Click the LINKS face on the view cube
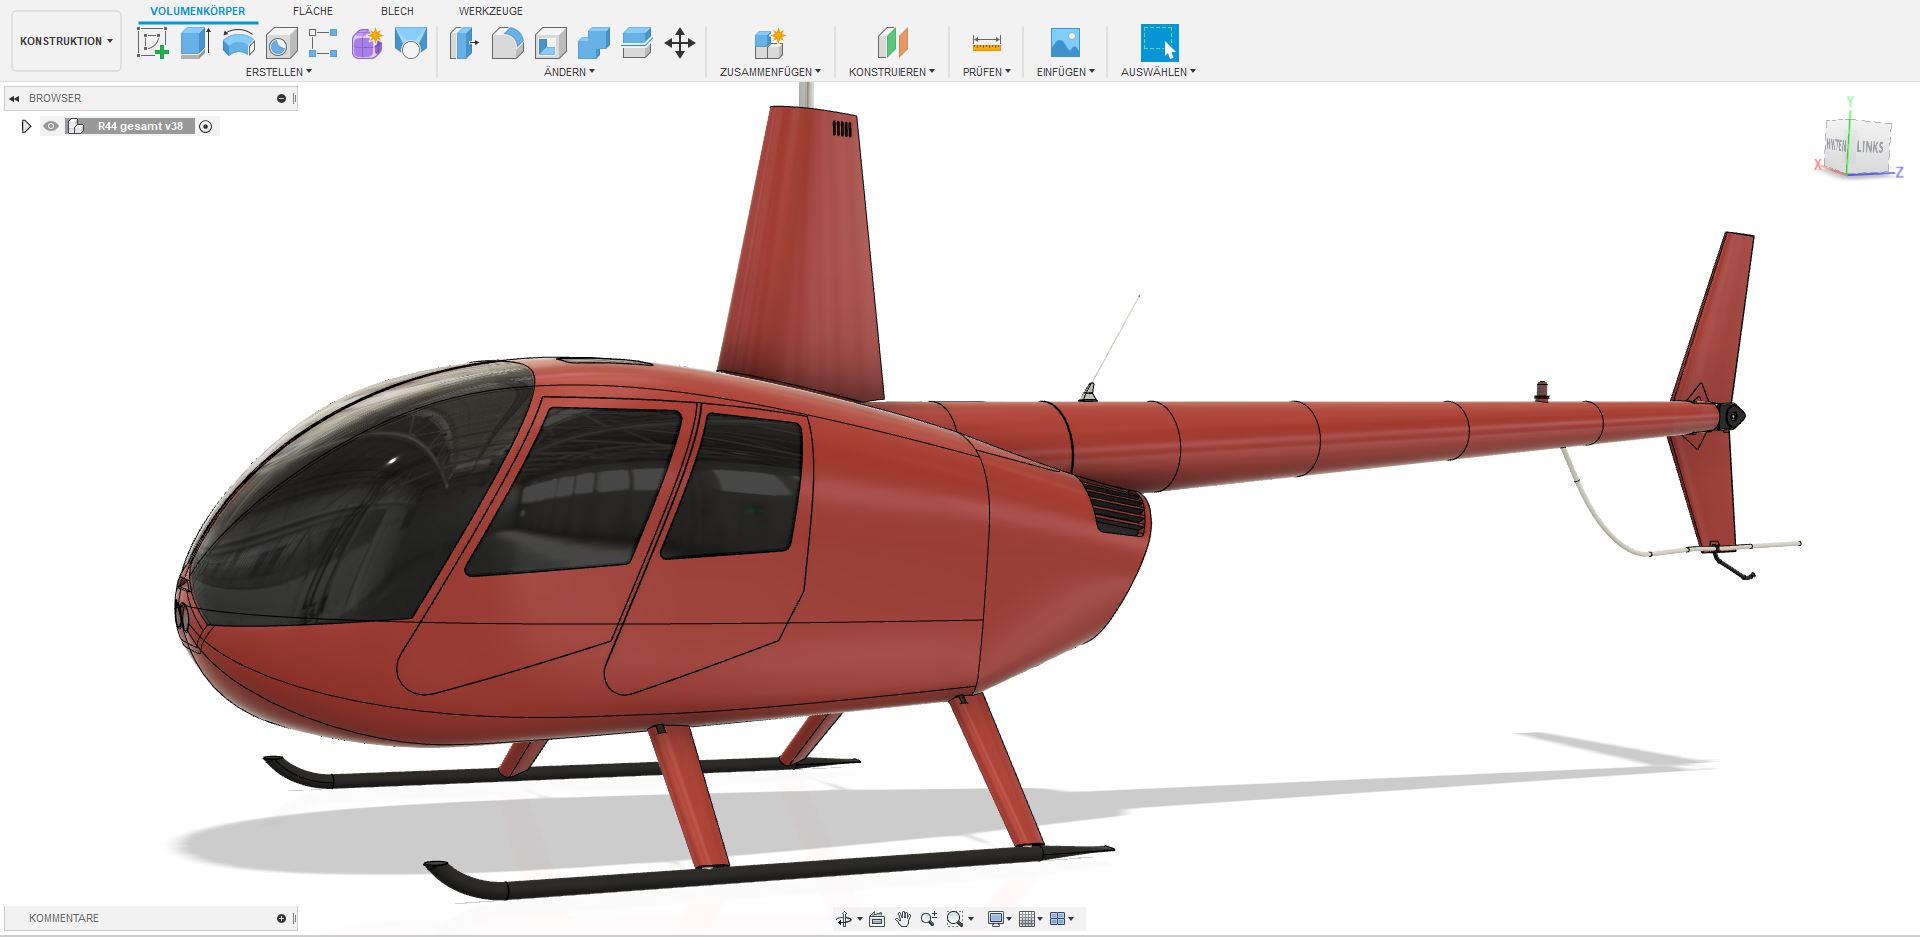This screenshot has width=1920, height=937. [1869, 147]
